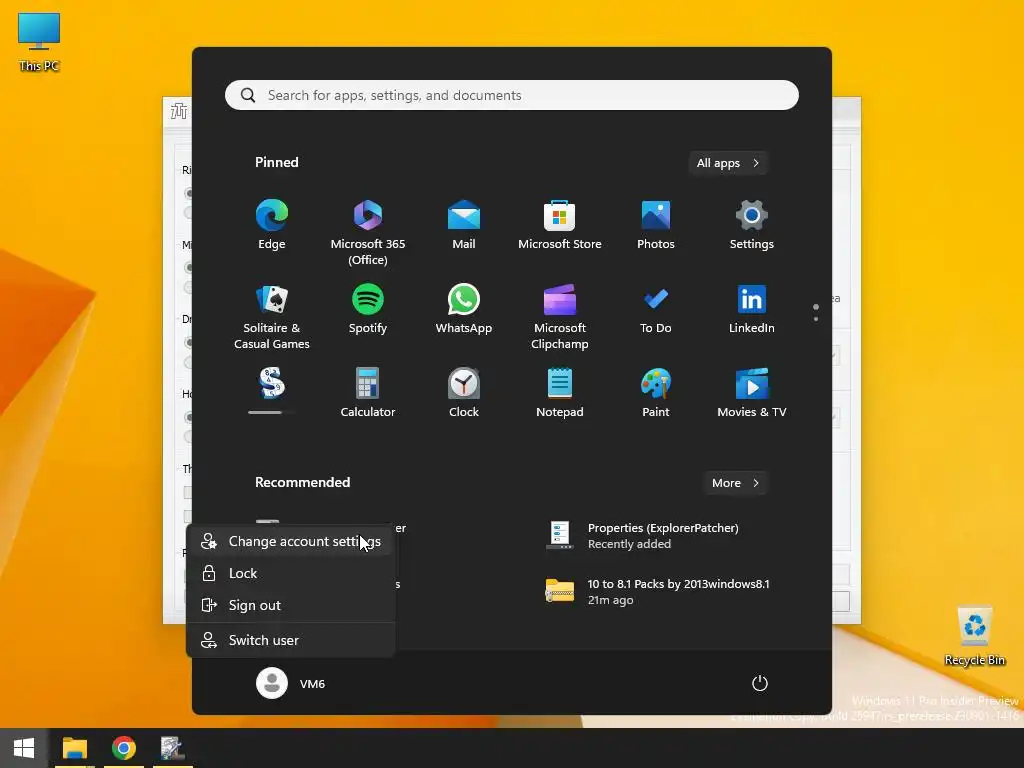
Task: Choose Change account settings
Action: pyautogui.click(x=291, y=541)
